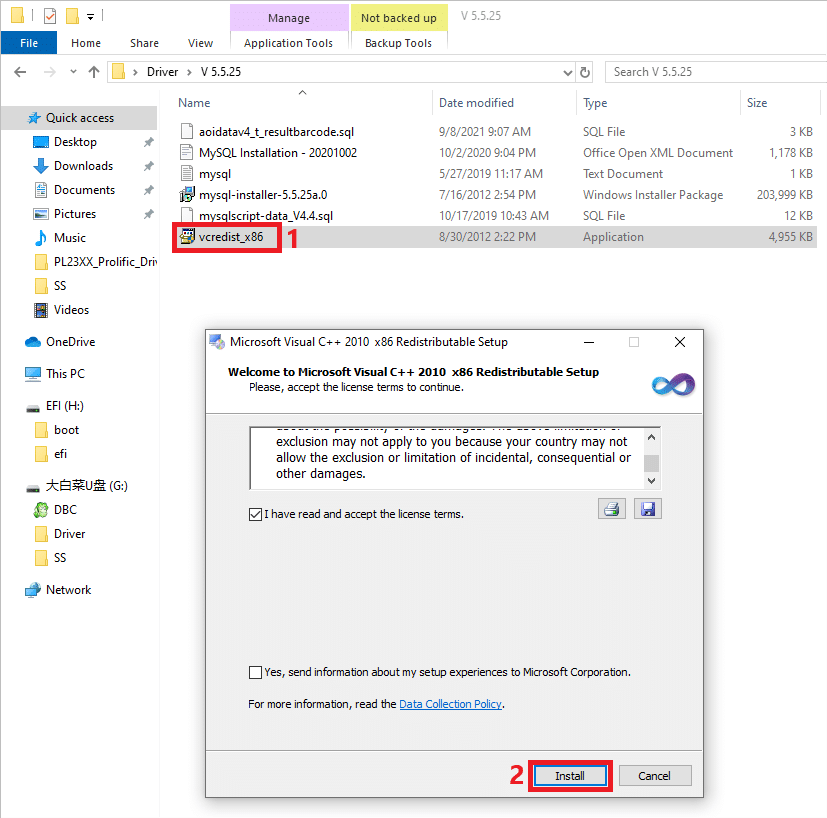Viewport: 827px width, 818px height.
Task: Select Quick access in navigation pane
Action: (79, 118)
